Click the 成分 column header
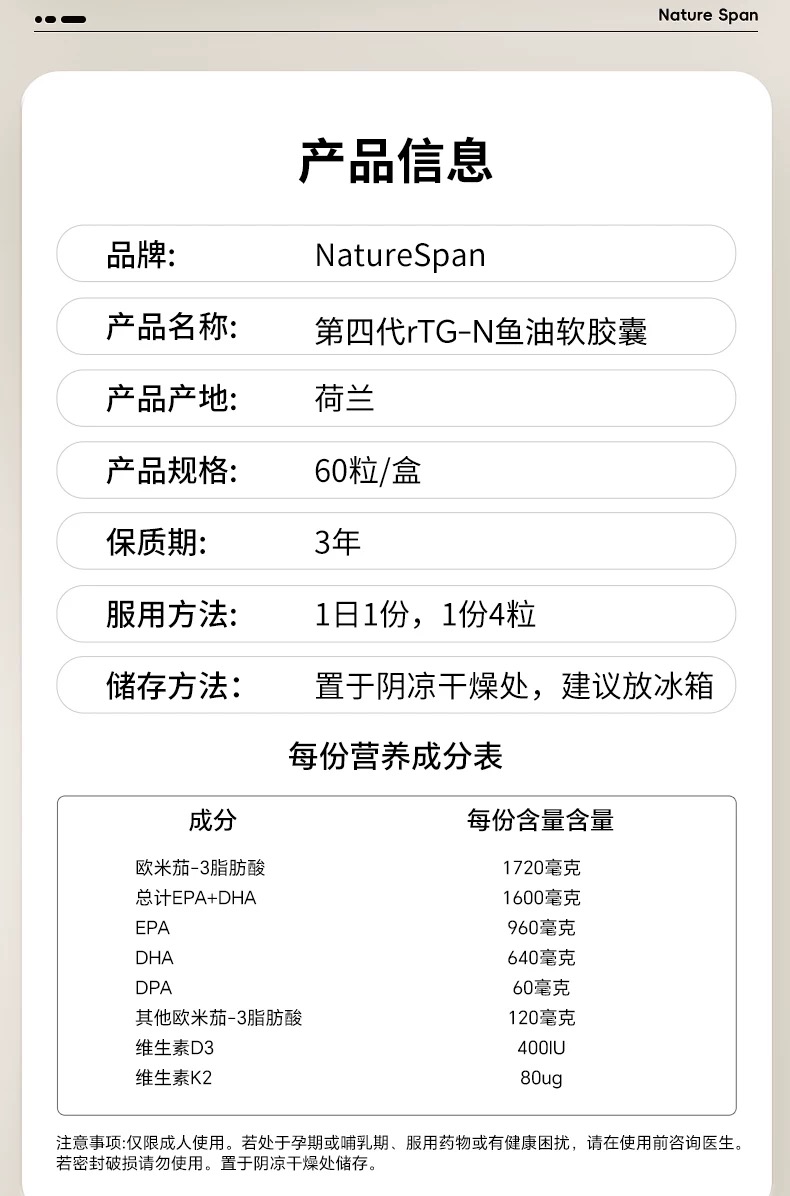790x1196 pixels. click(x=213, y=821)
